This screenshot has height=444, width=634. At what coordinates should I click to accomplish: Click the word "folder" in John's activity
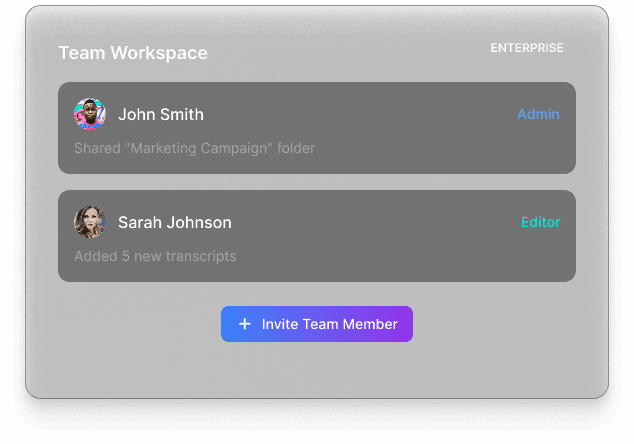click(x=295, y=148)
